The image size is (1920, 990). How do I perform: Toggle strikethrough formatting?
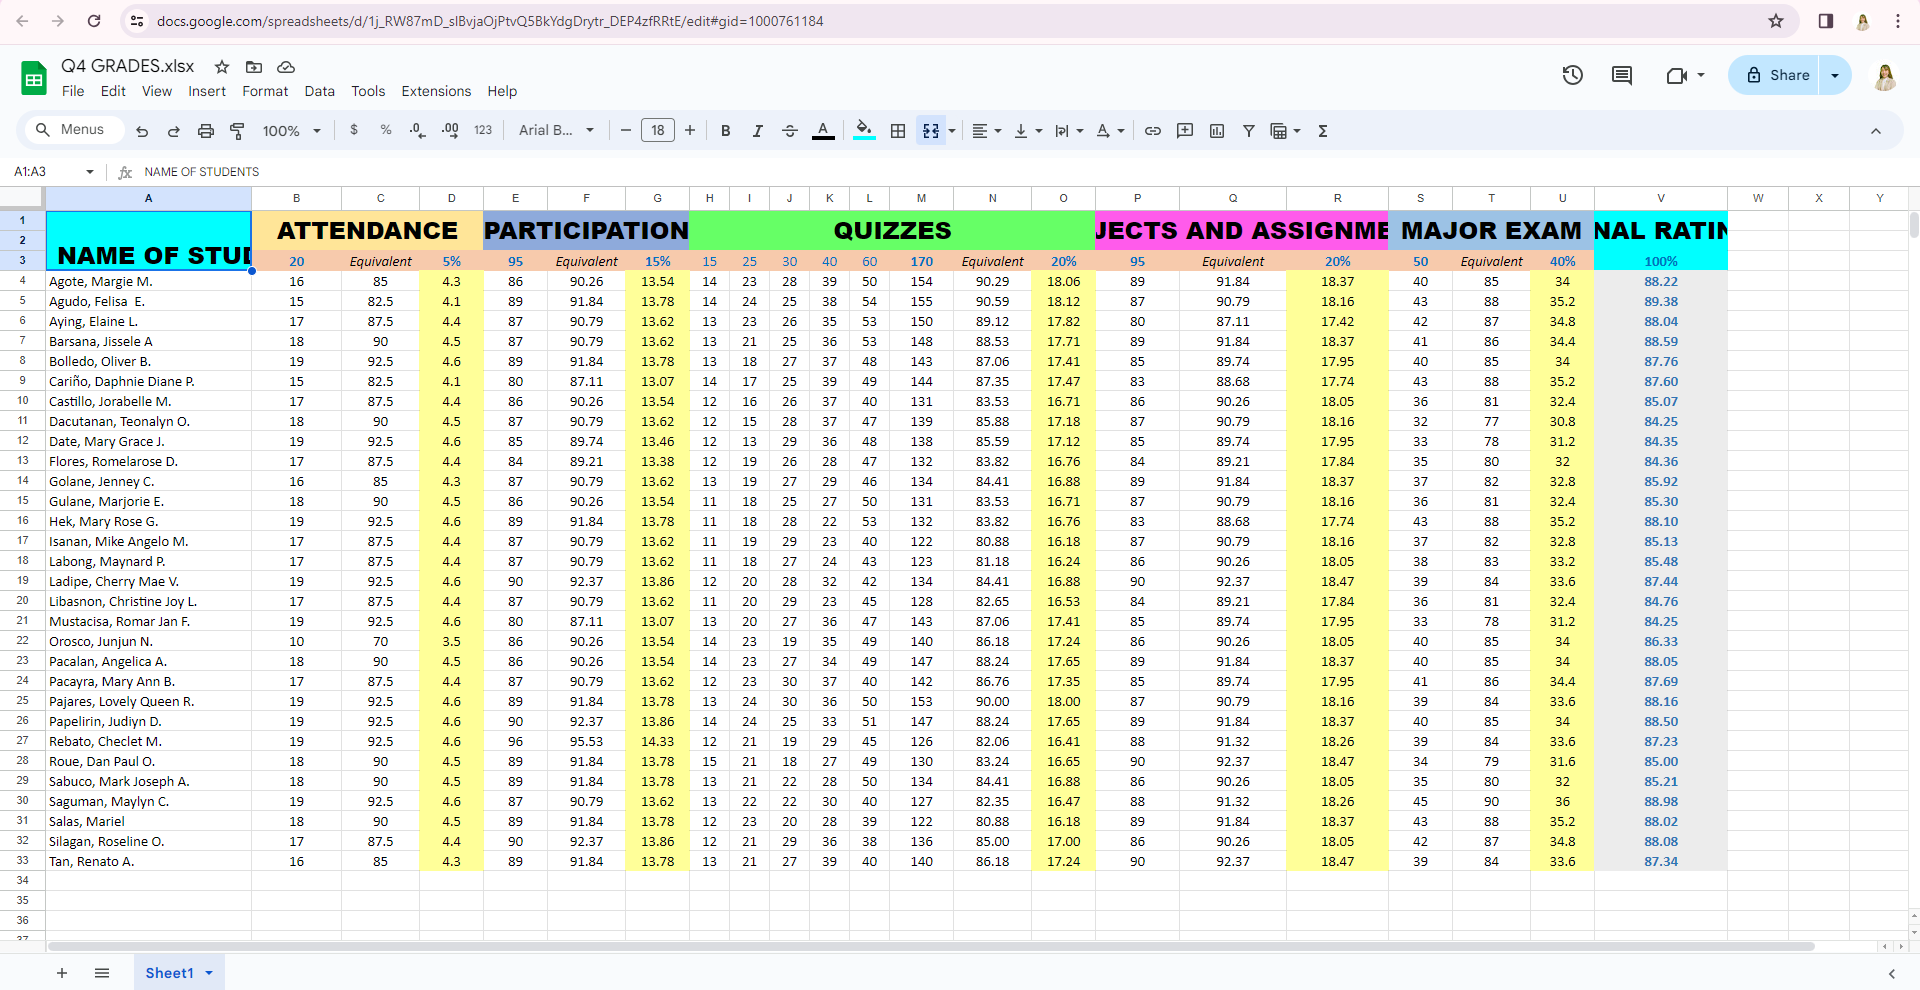[790, 131]
